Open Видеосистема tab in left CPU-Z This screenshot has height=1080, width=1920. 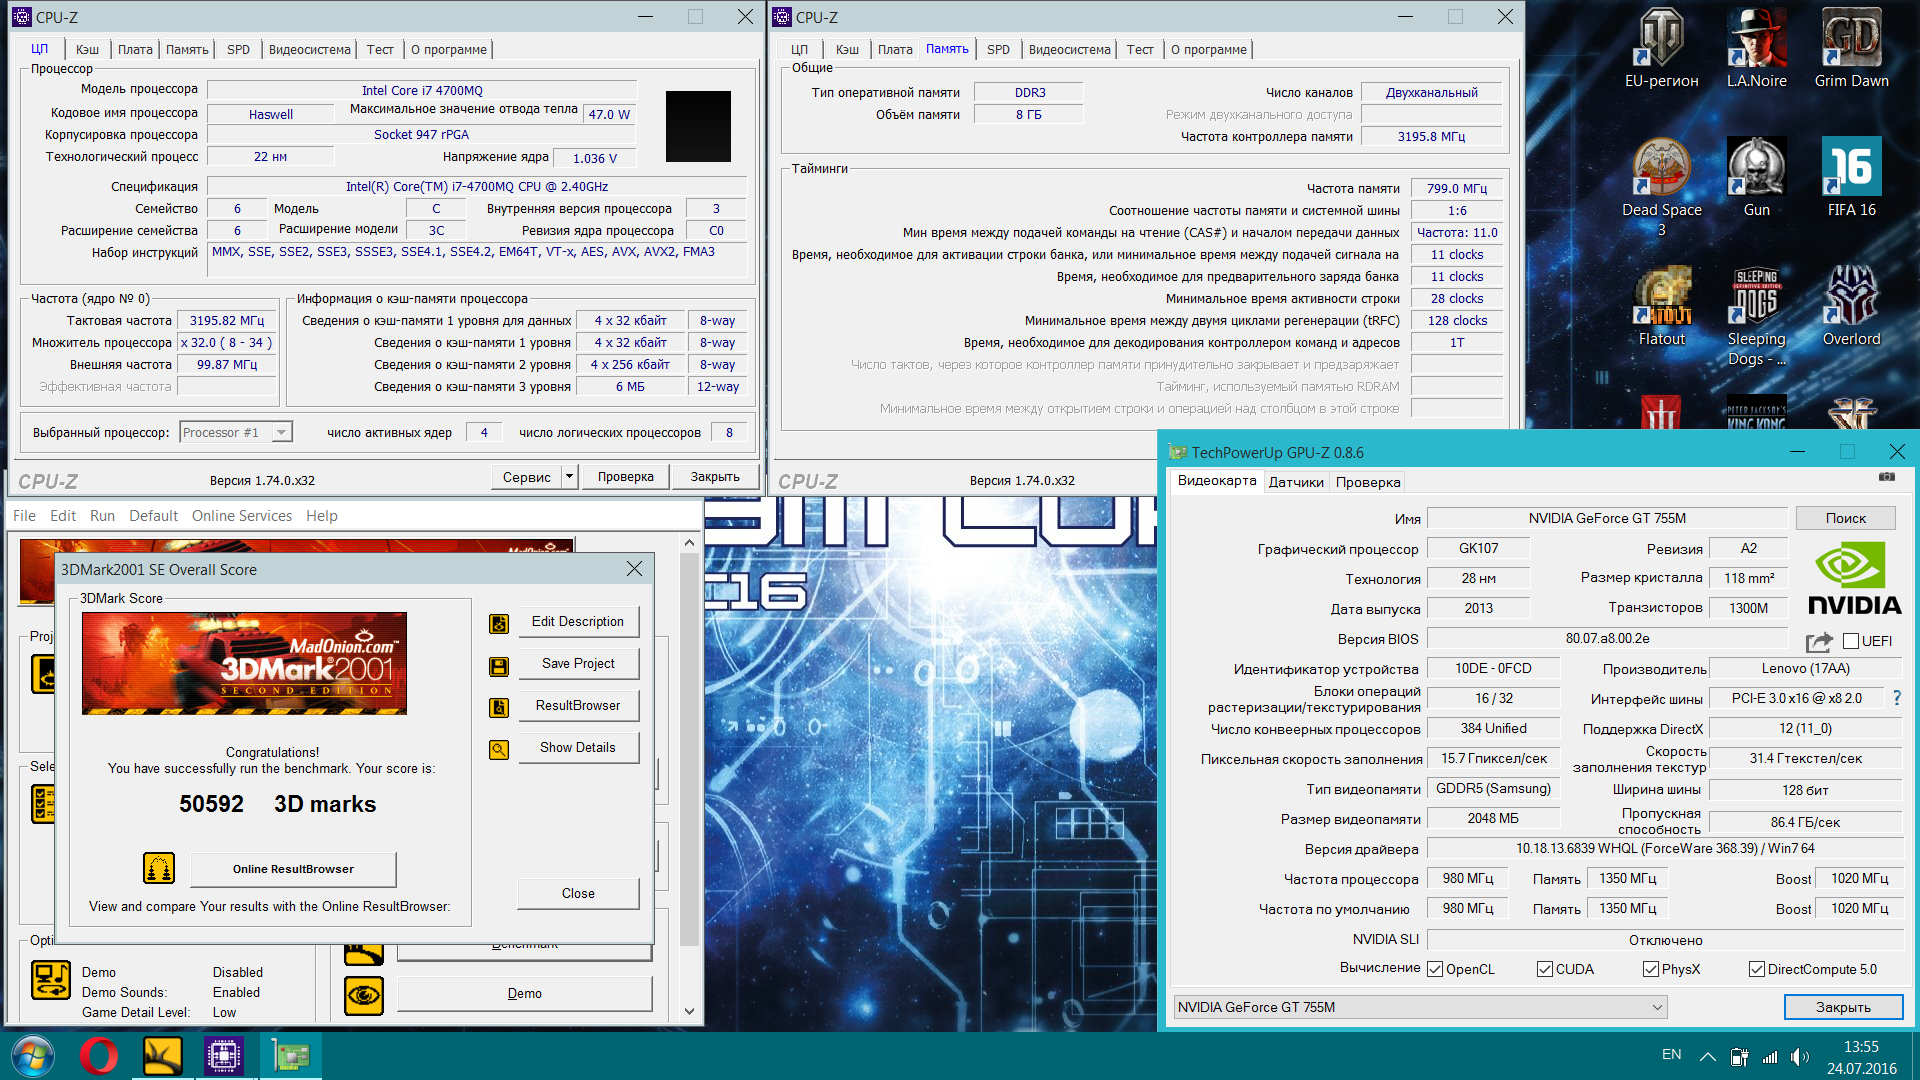tap(309, 49)
